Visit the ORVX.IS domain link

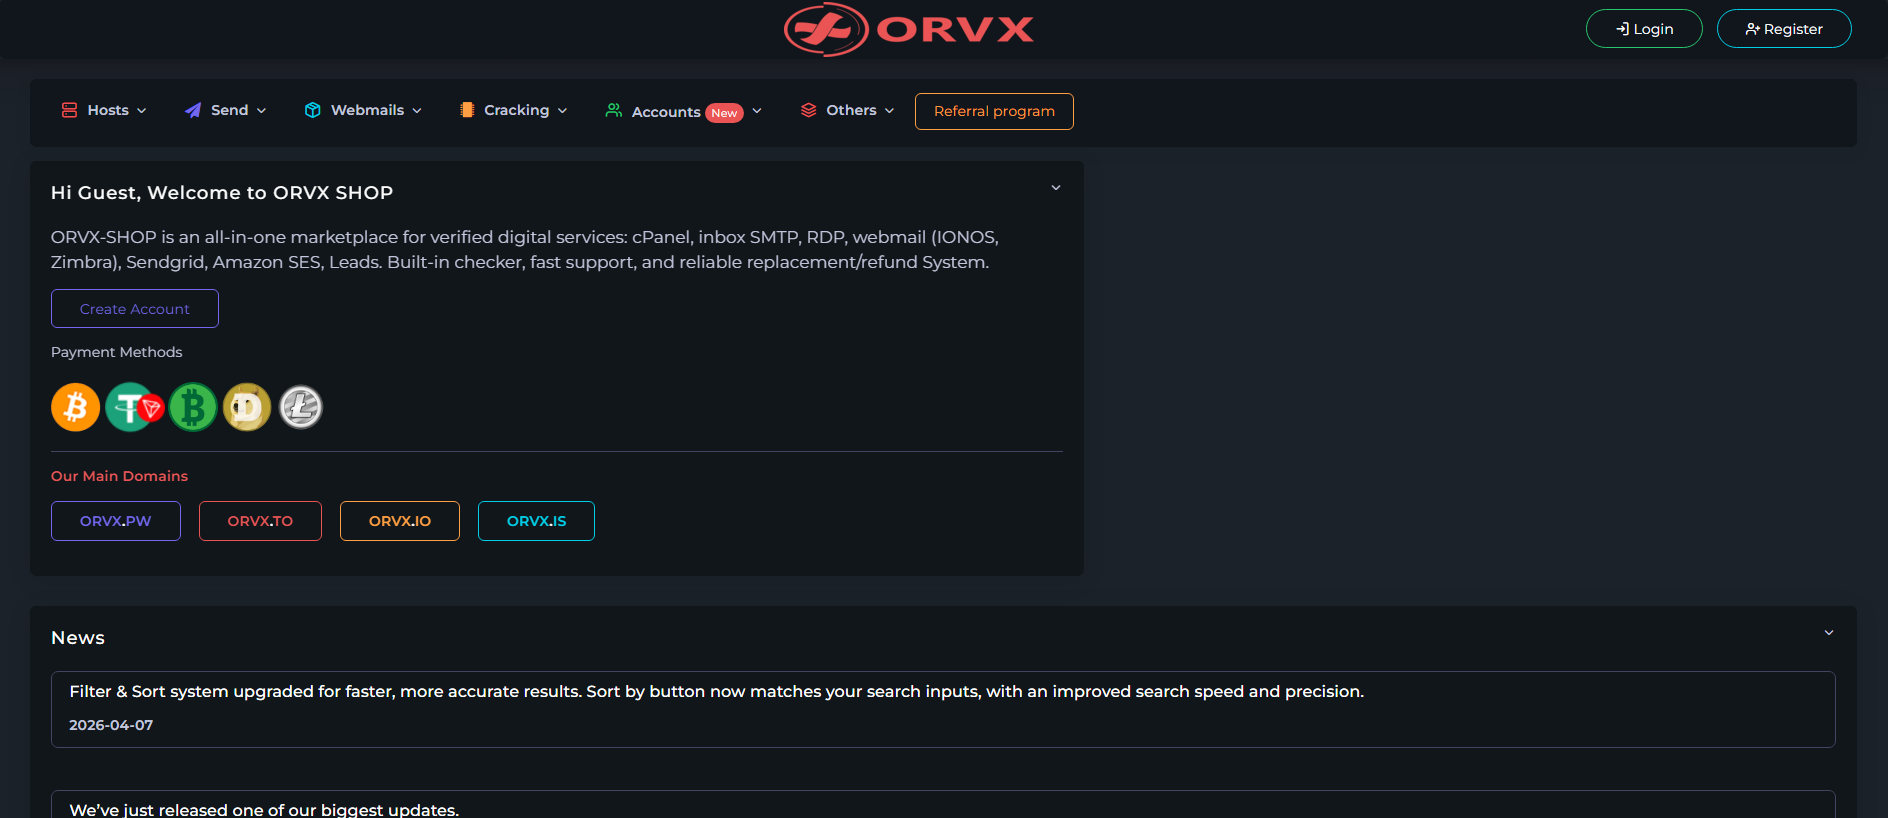click(536, 521)
